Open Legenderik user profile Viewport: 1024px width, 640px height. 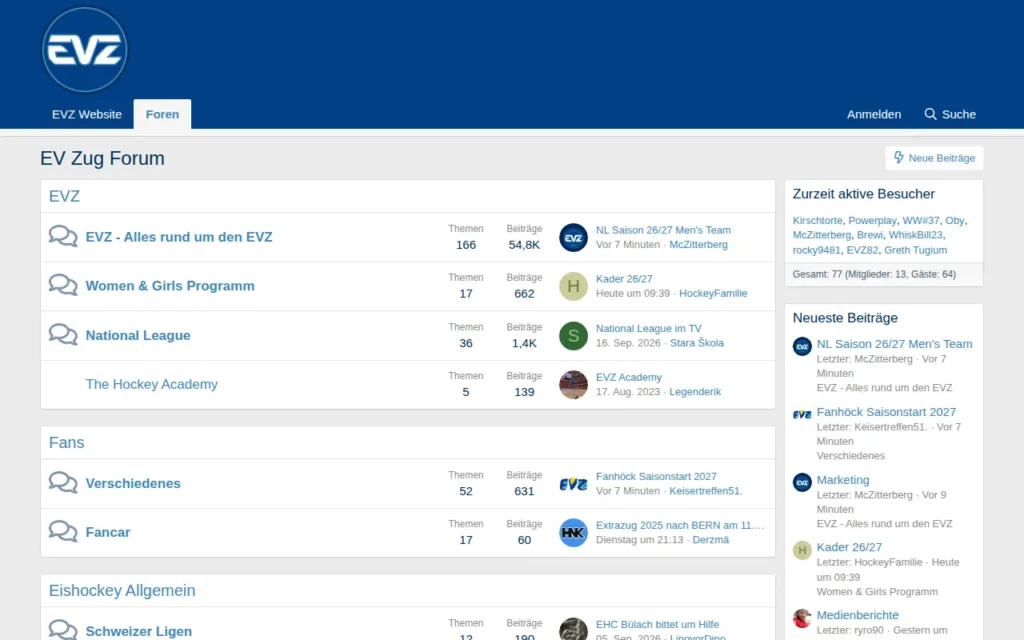[695, 392]
